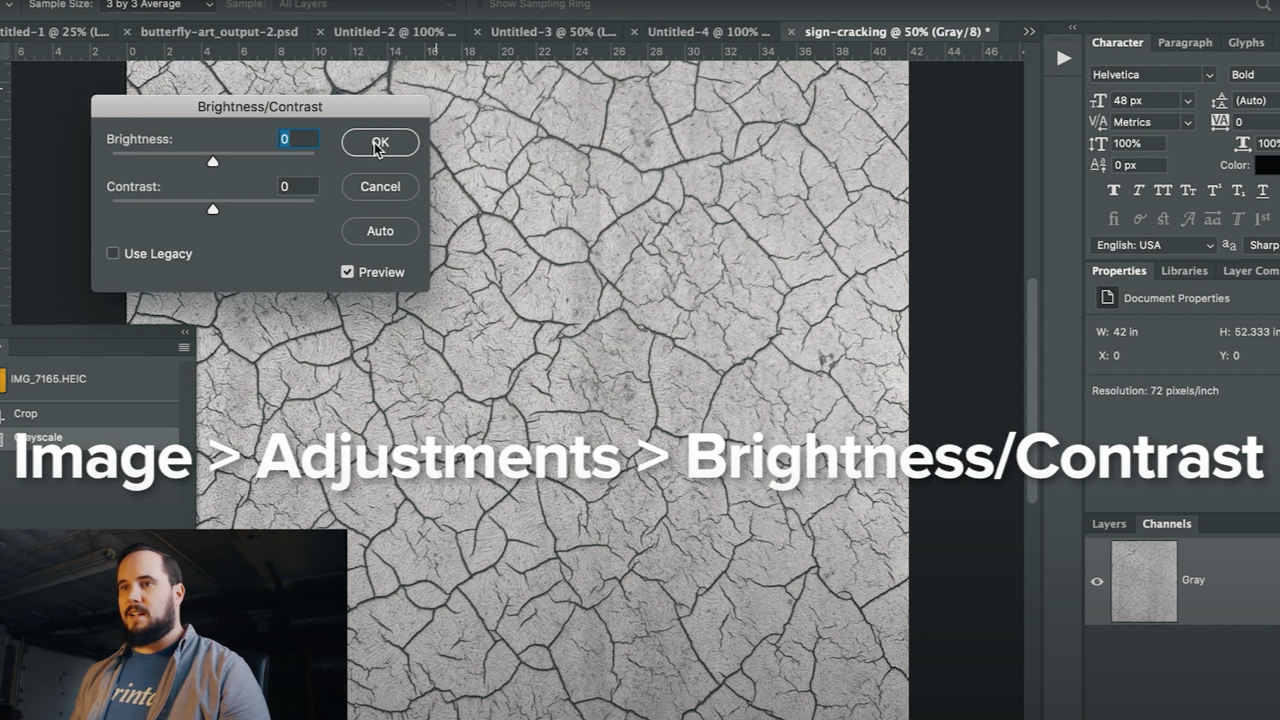
Task: Select the Gray channel thumbnail
Action: pyautogui.click(x=1144, y=581)
